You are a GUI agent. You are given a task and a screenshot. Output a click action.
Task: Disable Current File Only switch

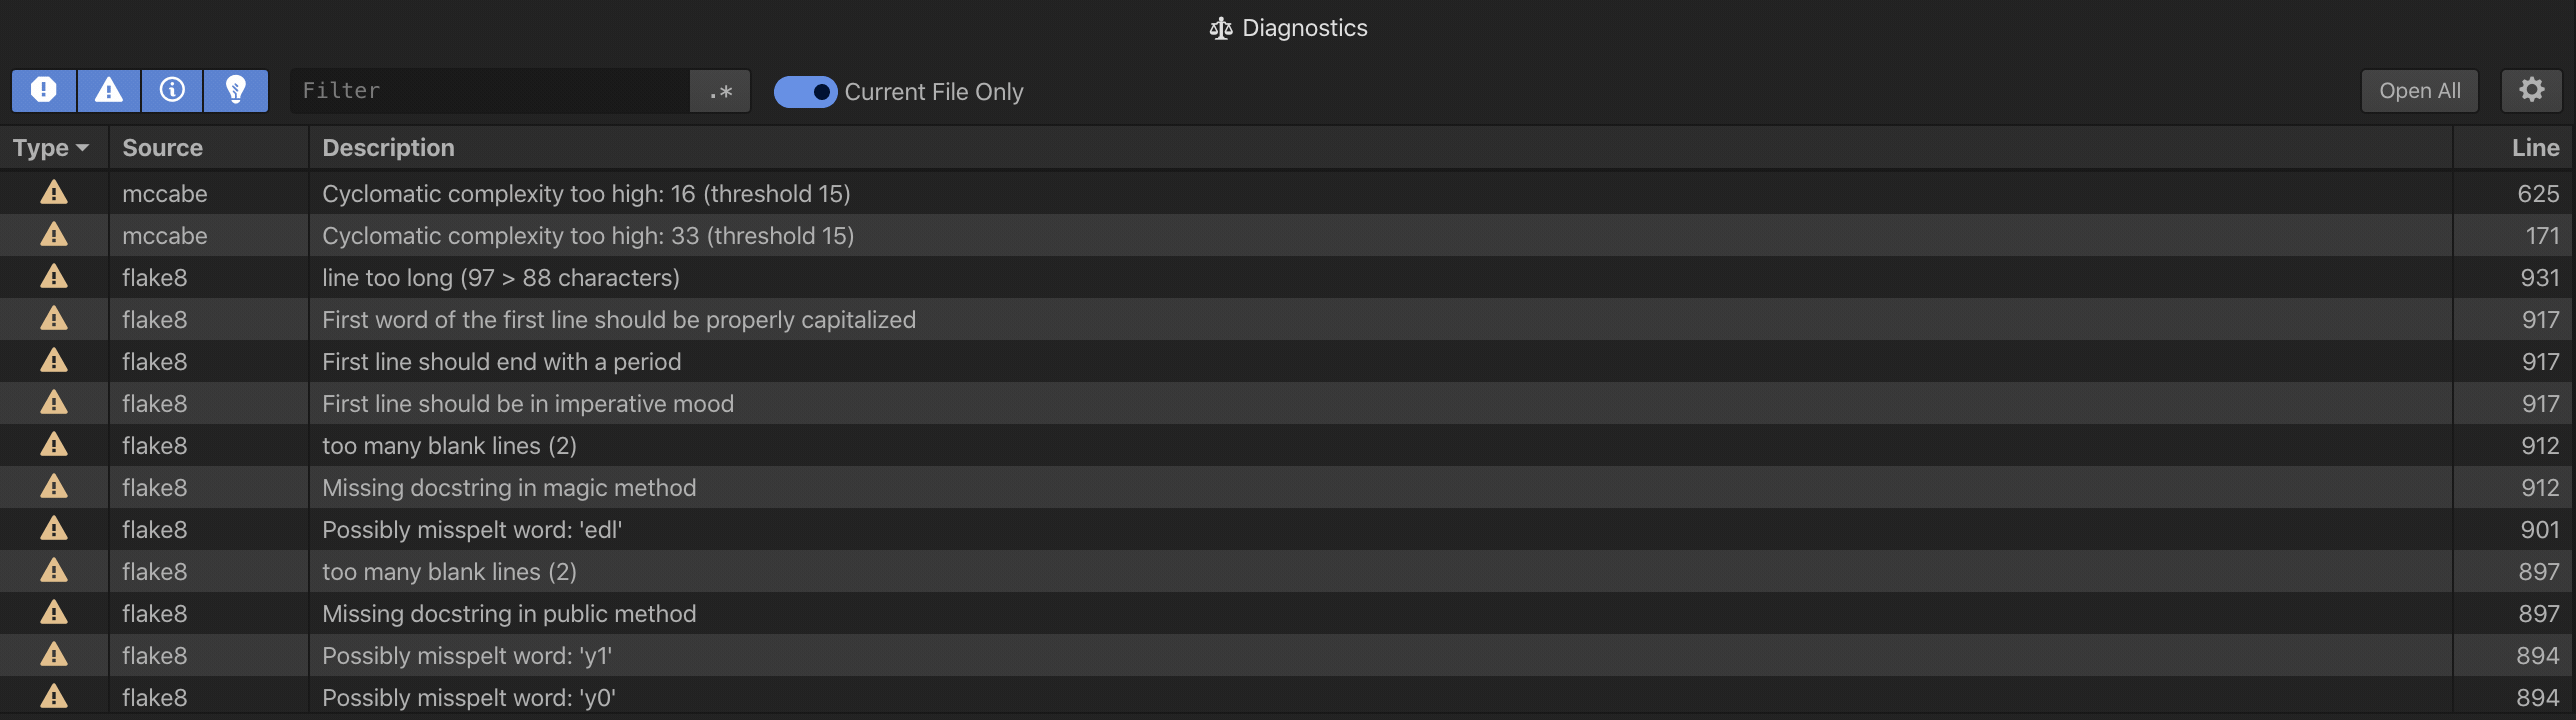click(805, 92)
